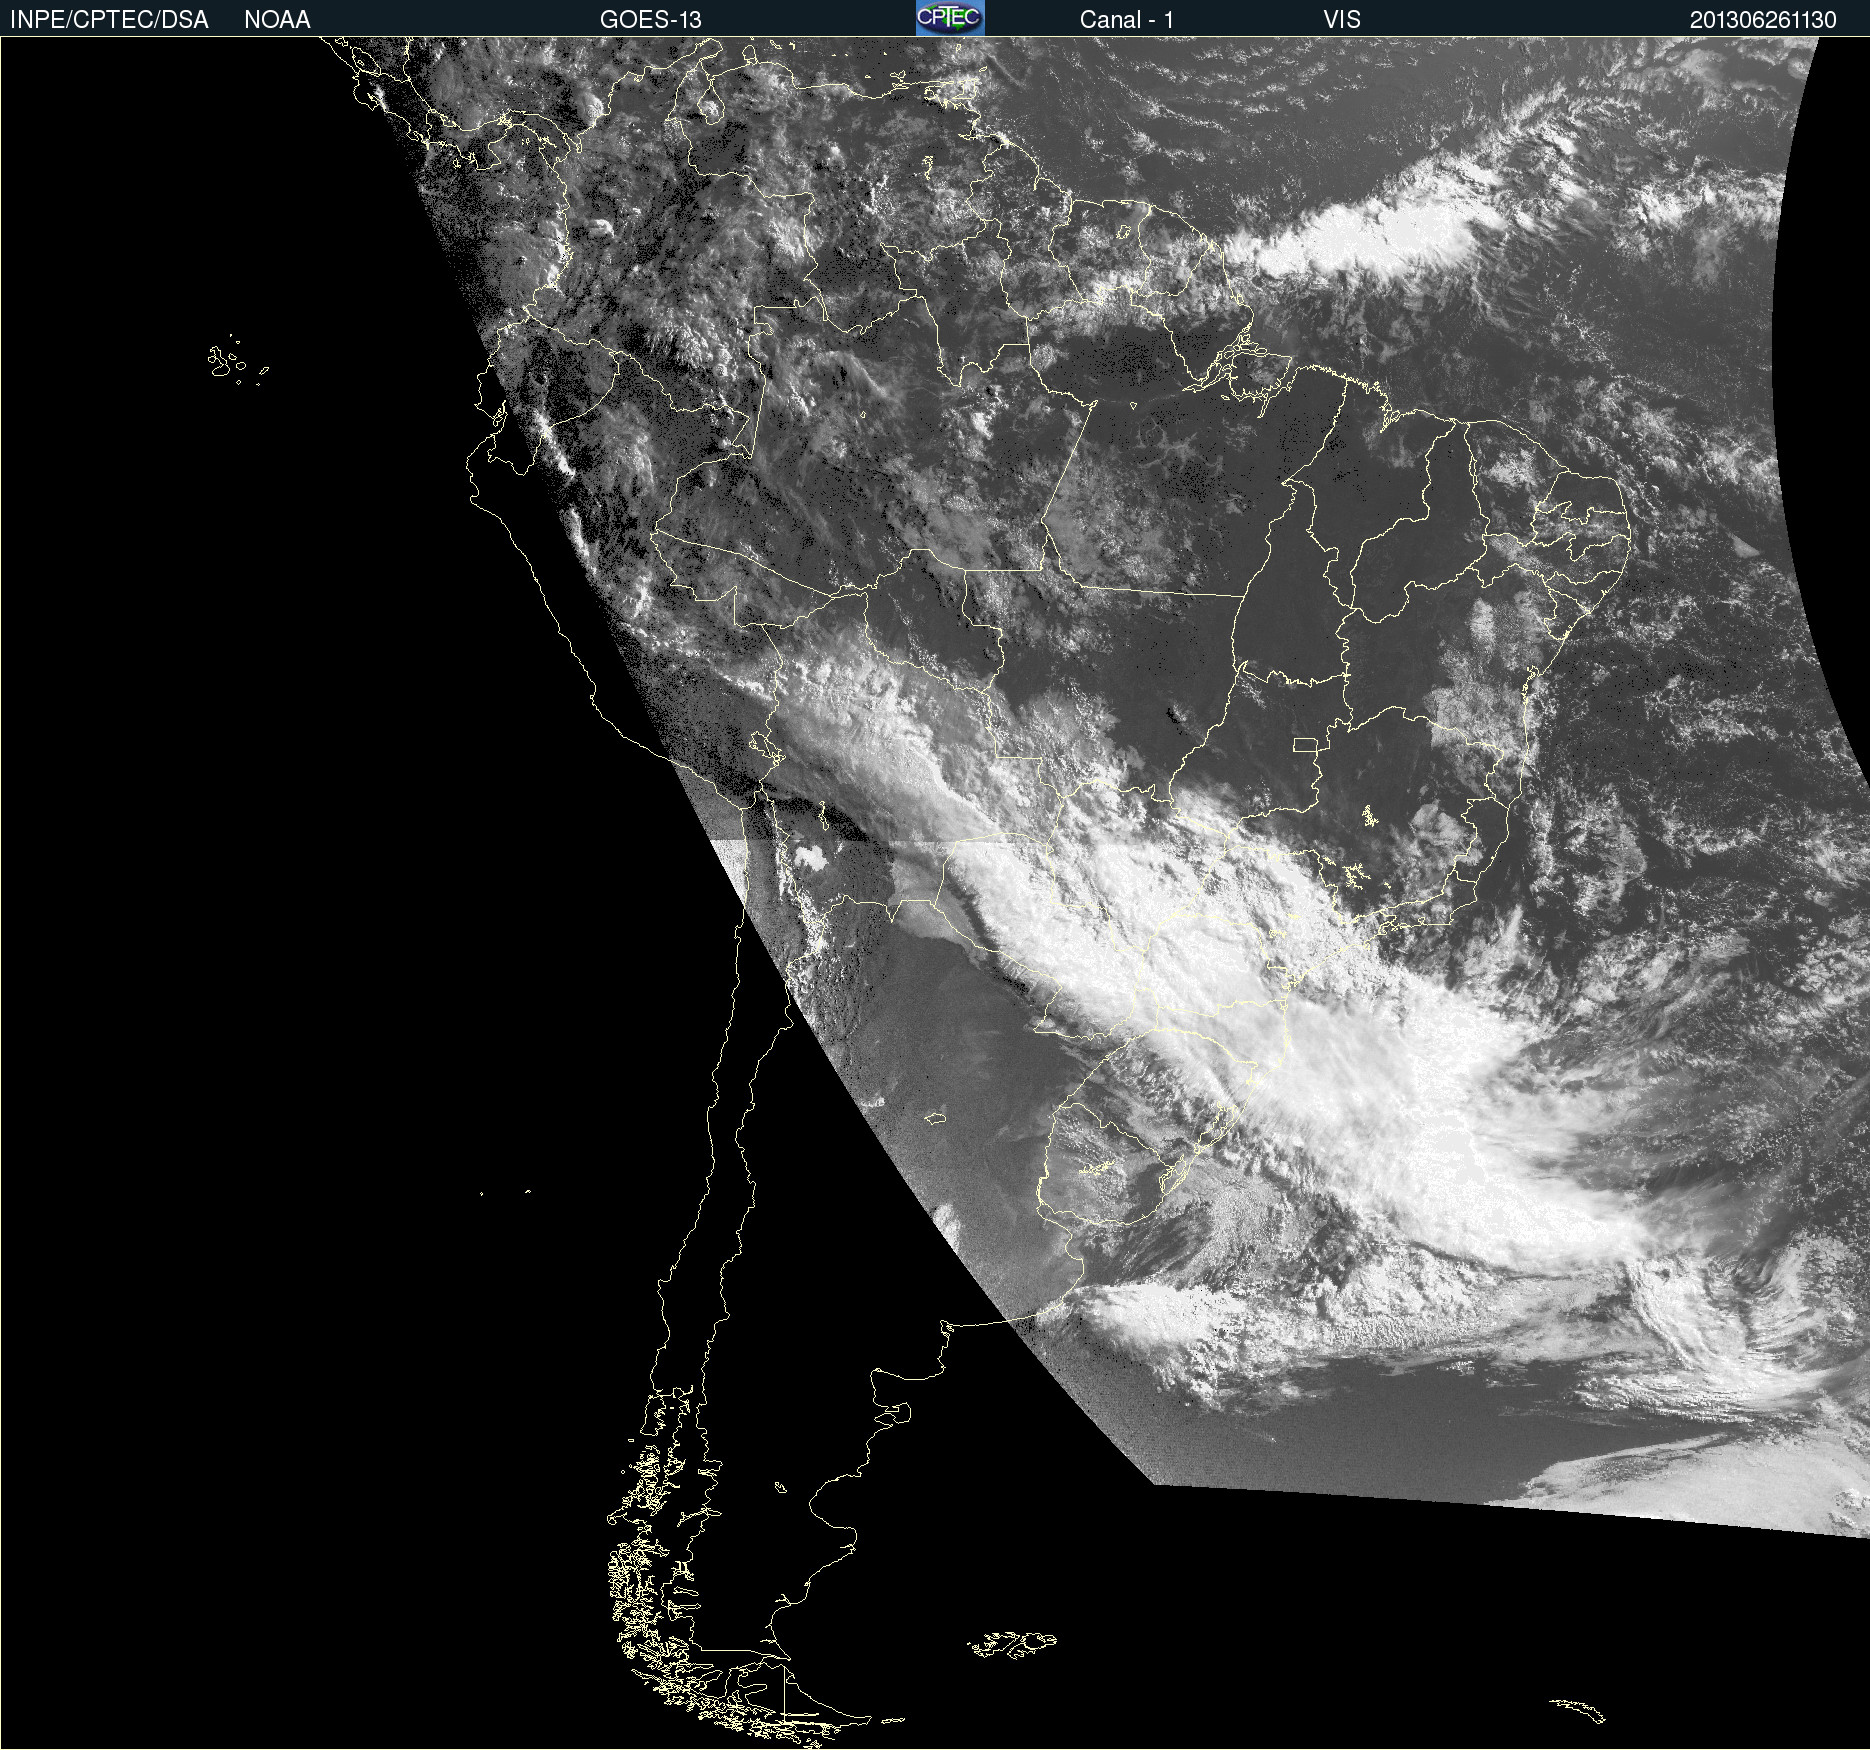Click the CPTEC logo in header
This screenshot has width=1870, height=1750.
pos(950,18)
